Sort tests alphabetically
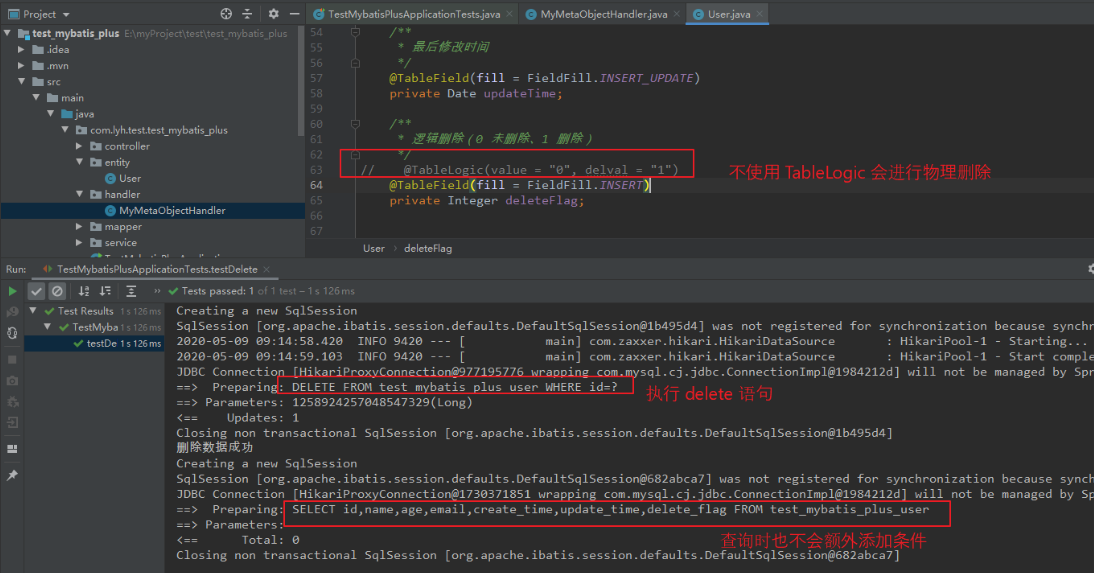This screenshot has width=1094, height=573. click(84, 291)
